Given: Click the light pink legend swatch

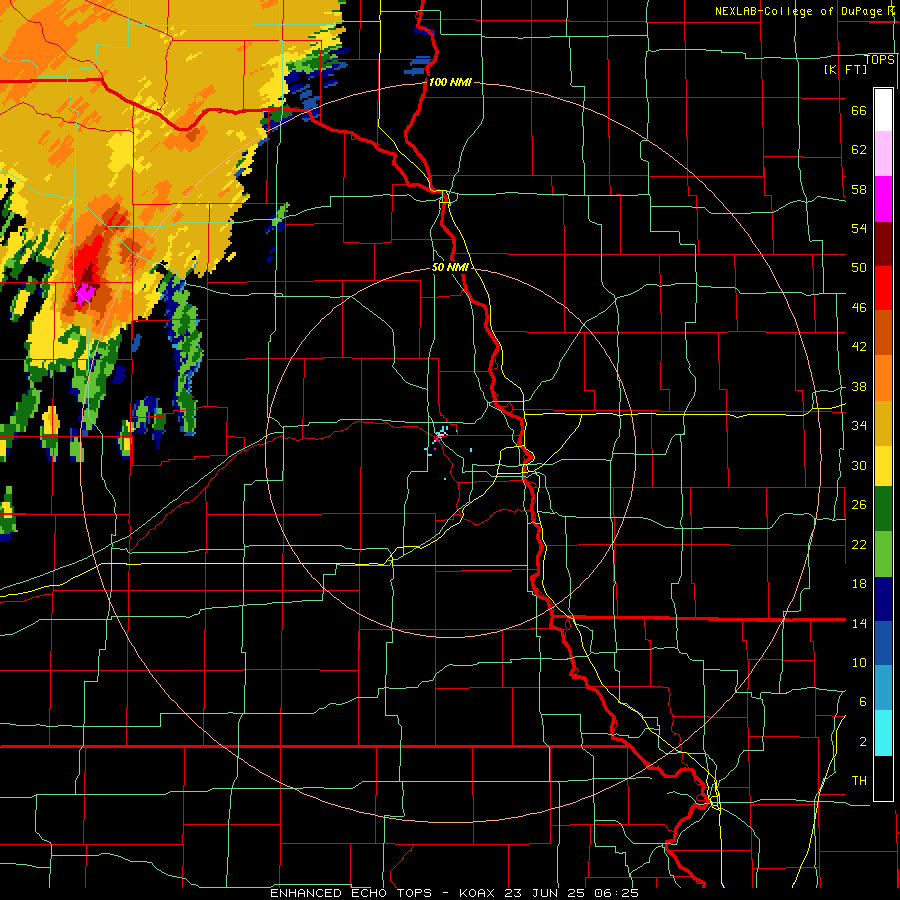Looking at the screenshot, I should pyautogui.click(x=883, y=154).
